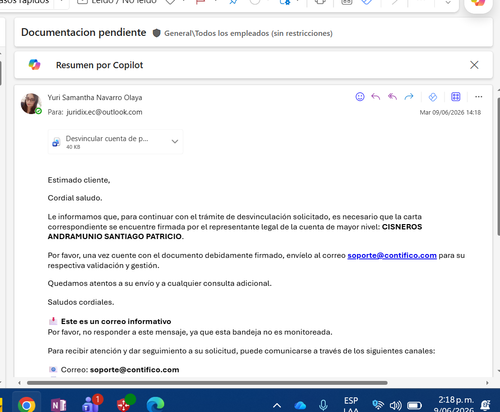
Task: Open sender profile photo of Yuri Samantha
Action: [31, 104]
